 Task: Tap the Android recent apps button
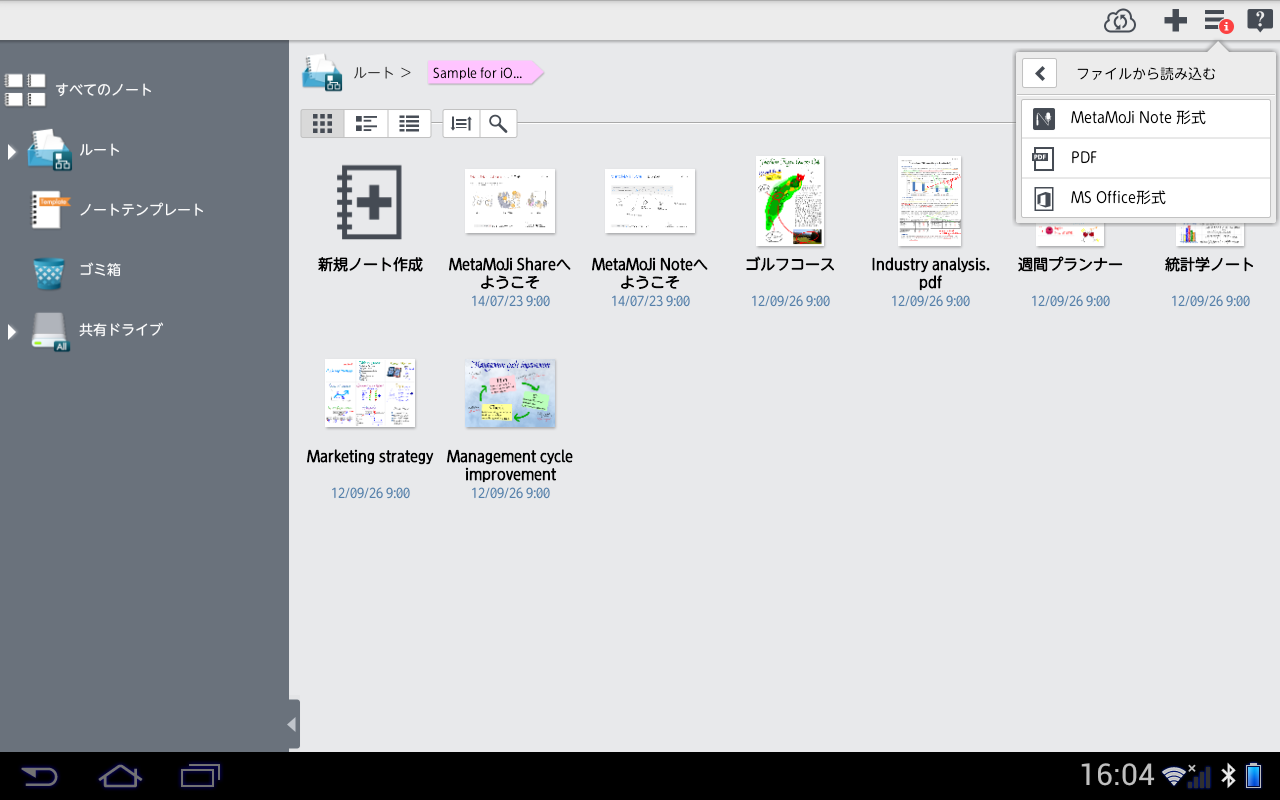click(x=200, y=776)
